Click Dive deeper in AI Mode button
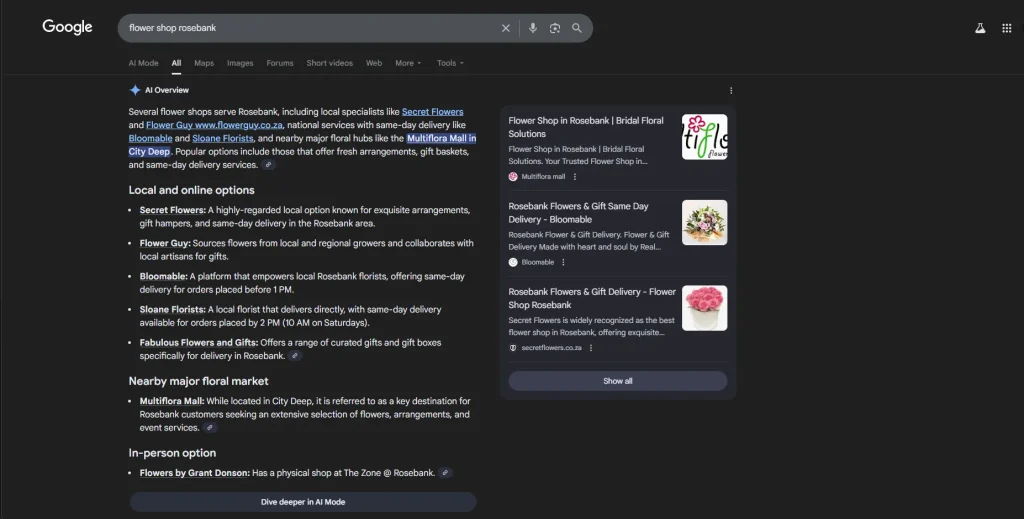Screen dimensions: 1024x519 [302, 502]
